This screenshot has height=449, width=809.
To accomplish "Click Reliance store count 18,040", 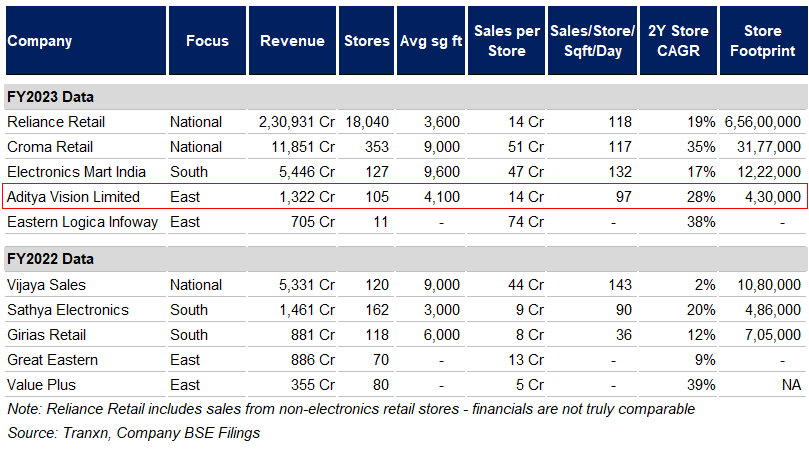I will [x=367, y=122].
